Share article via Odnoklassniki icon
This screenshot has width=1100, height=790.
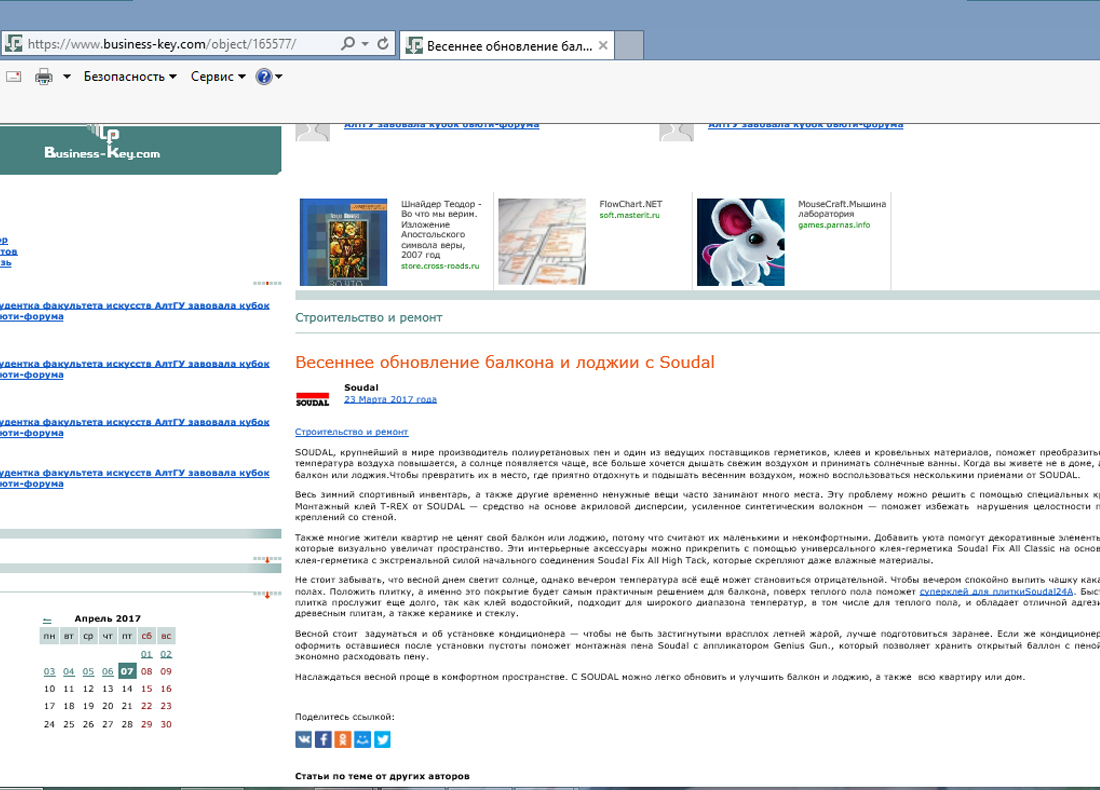coord(342,739)
